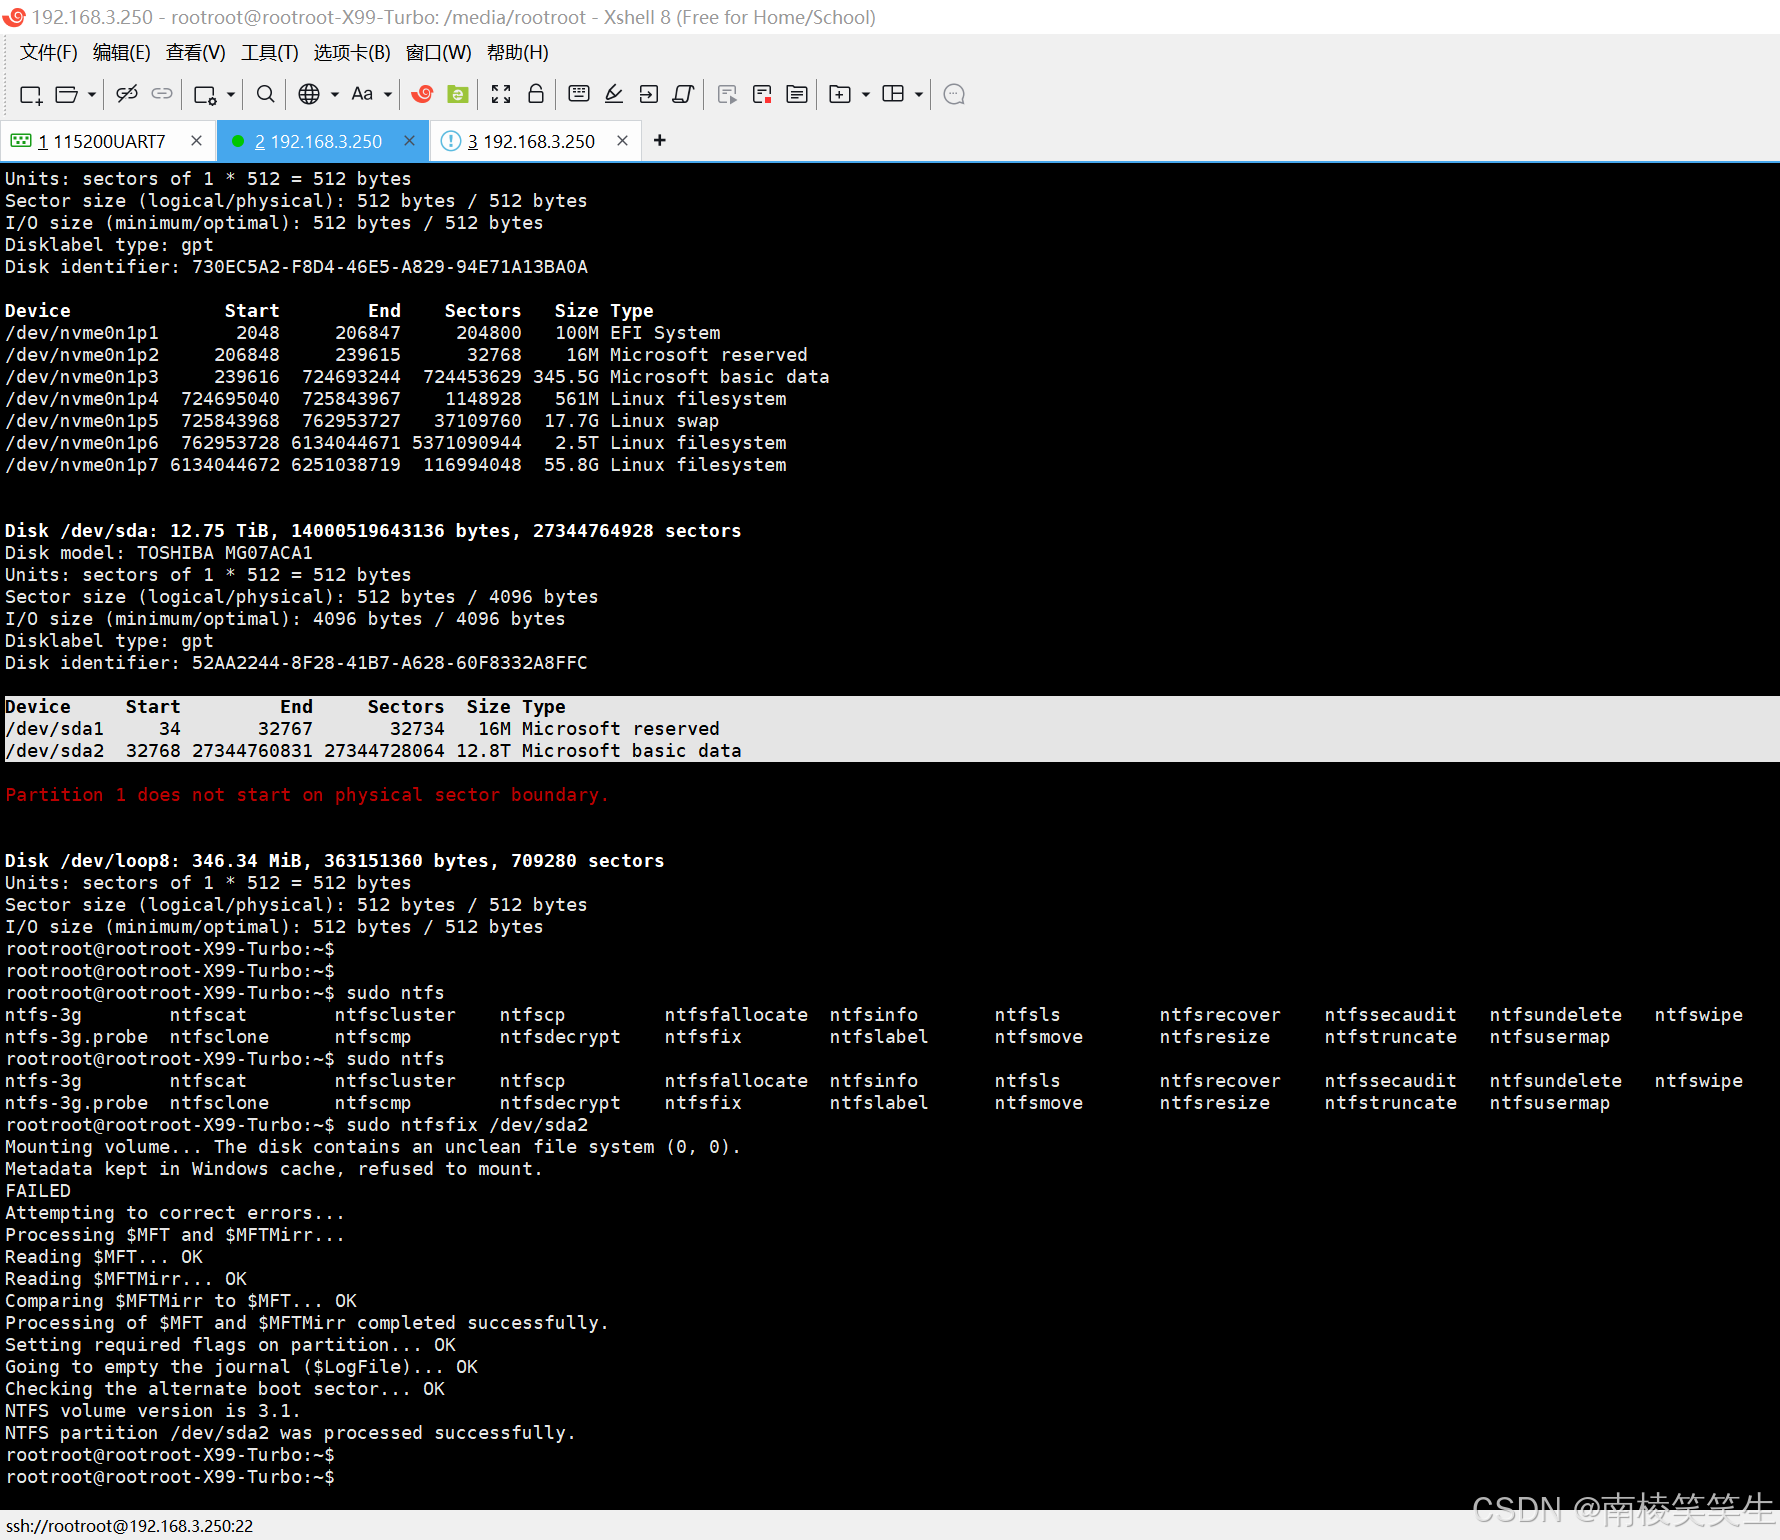The image size is (1780, 1540).
Task: Click the red 'Partition 1 does not start' warning
Action: (307, 795)
